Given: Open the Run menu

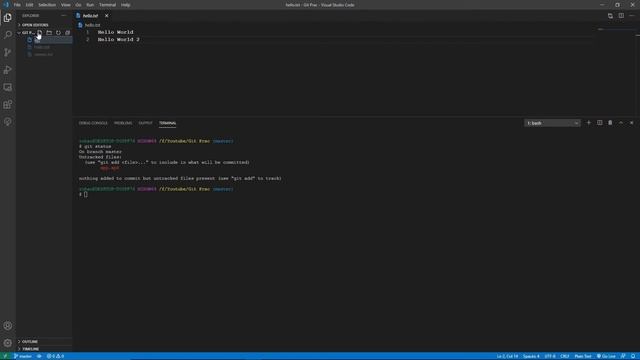Looking at the screenshot, I should pos(90,5).
